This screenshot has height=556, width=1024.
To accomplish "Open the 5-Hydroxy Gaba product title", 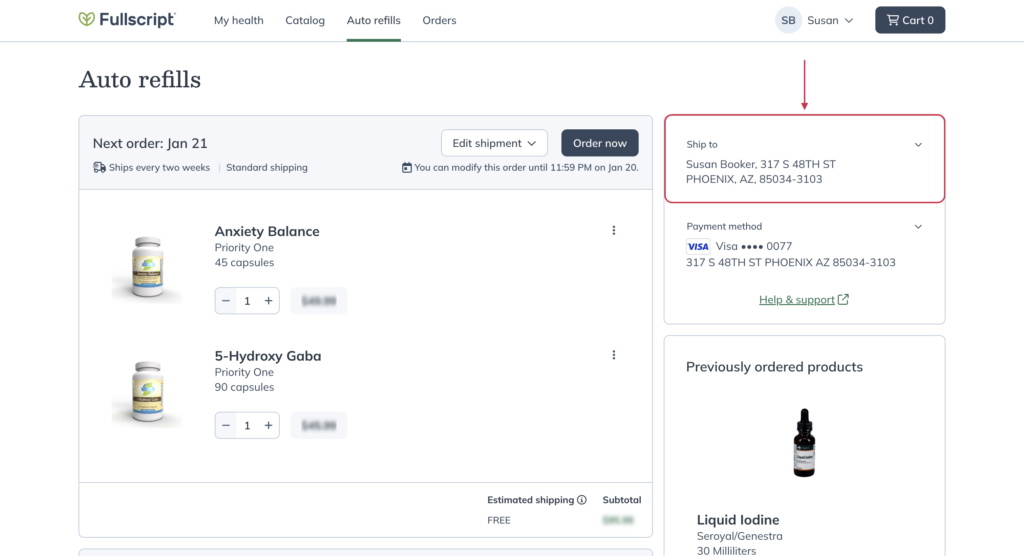I will (x=268, y=356).
